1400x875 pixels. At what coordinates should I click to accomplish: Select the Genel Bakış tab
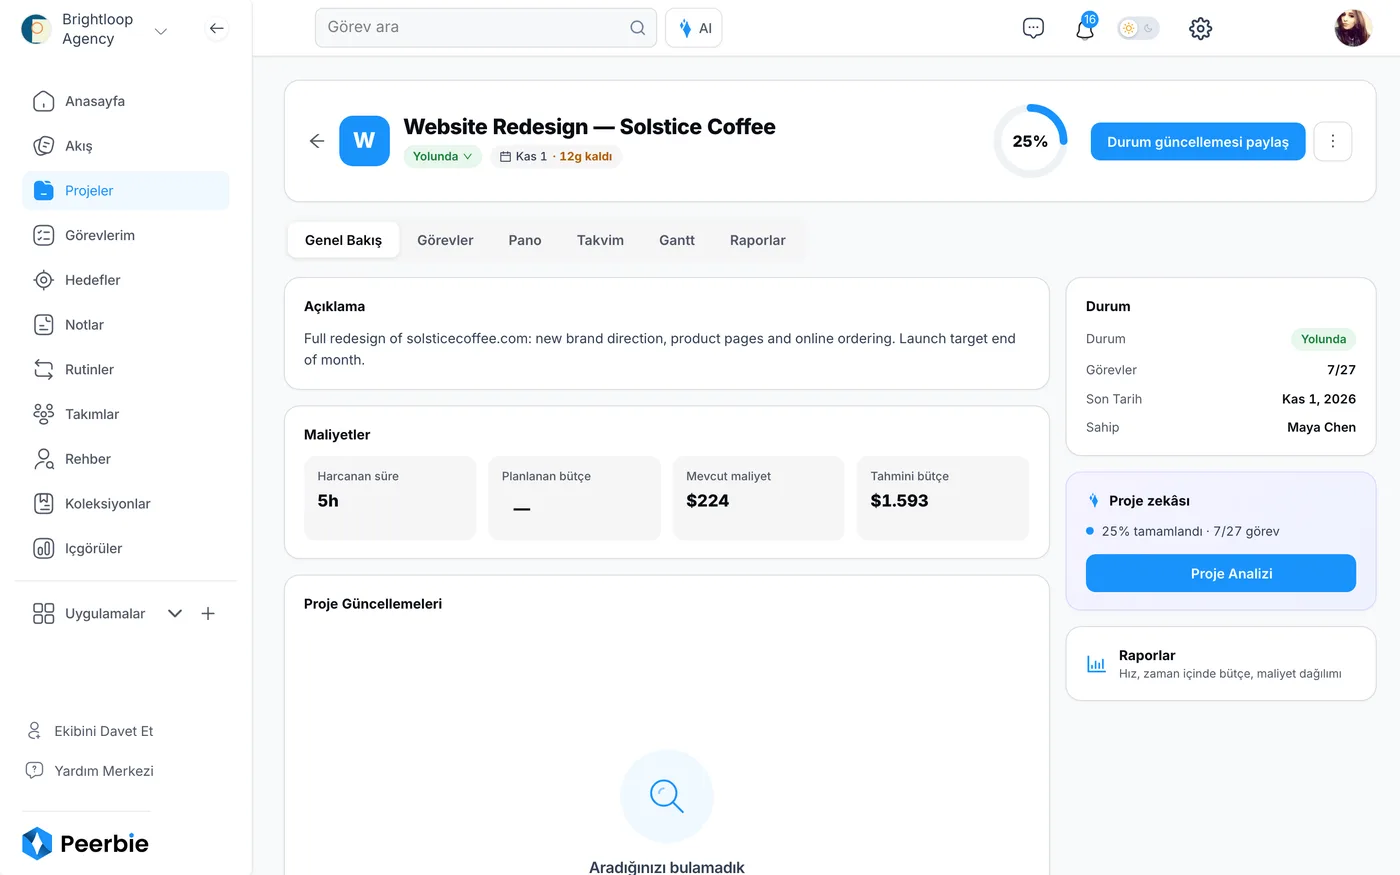tap(343, 240)
